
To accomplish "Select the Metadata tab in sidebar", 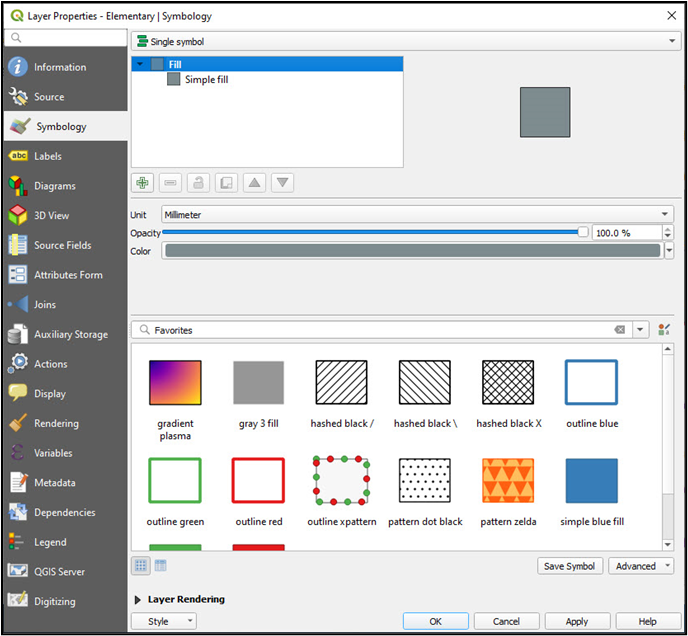I will pos(57,482).
